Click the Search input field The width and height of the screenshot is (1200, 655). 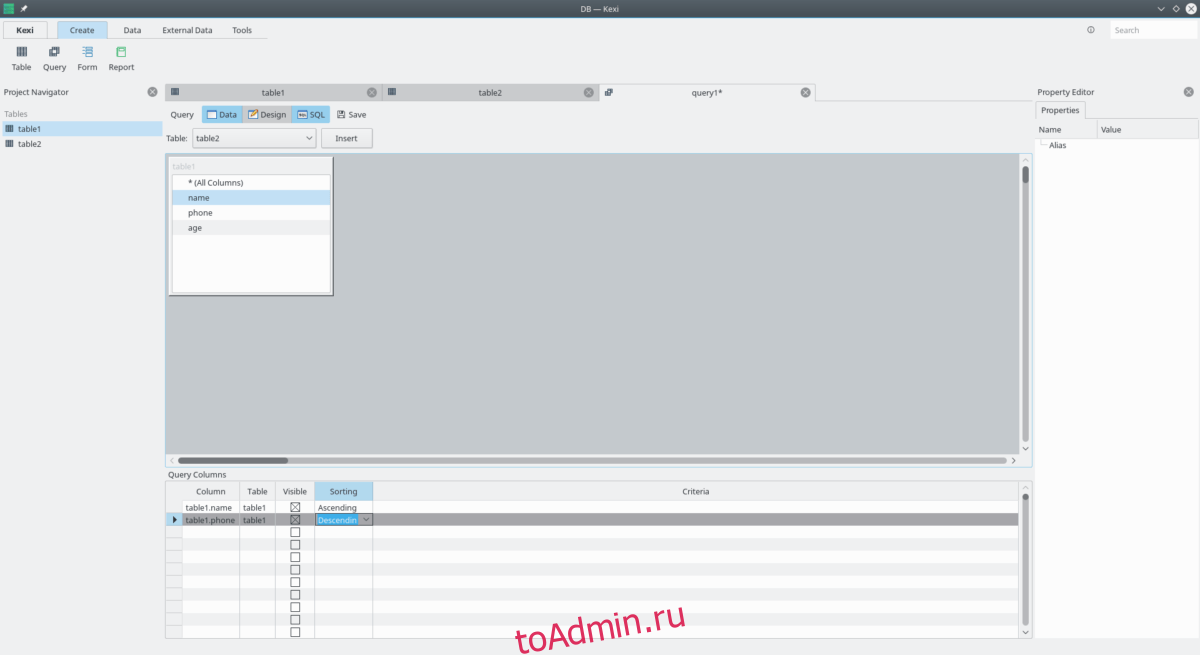pos(1153,30)
